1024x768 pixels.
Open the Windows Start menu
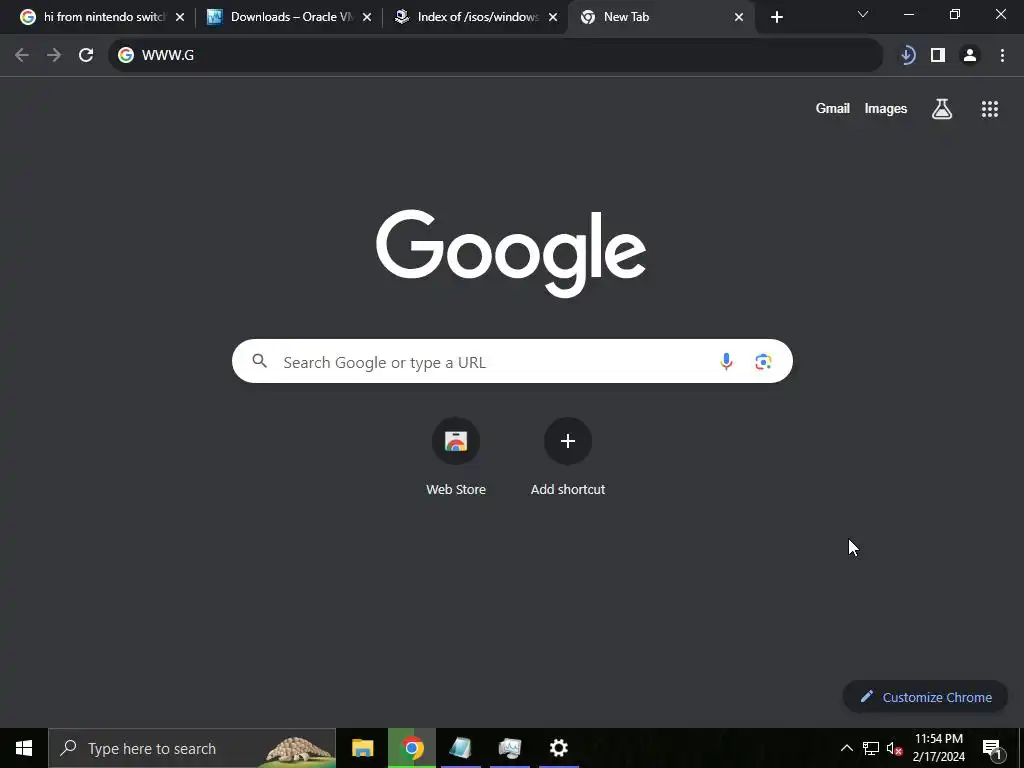click(24, 748)
